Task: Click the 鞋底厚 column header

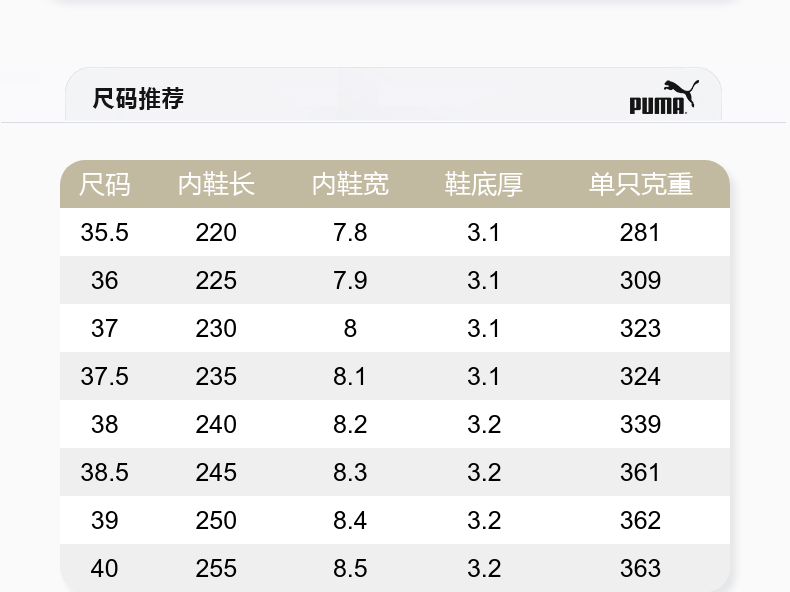Action: pyautogui.click(x=484, y=184)
